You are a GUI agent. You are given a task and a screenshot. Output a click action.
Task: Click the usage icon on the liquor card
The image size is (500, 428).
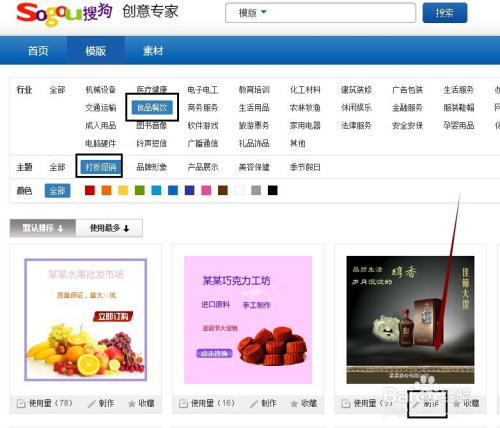coord(346,404)
